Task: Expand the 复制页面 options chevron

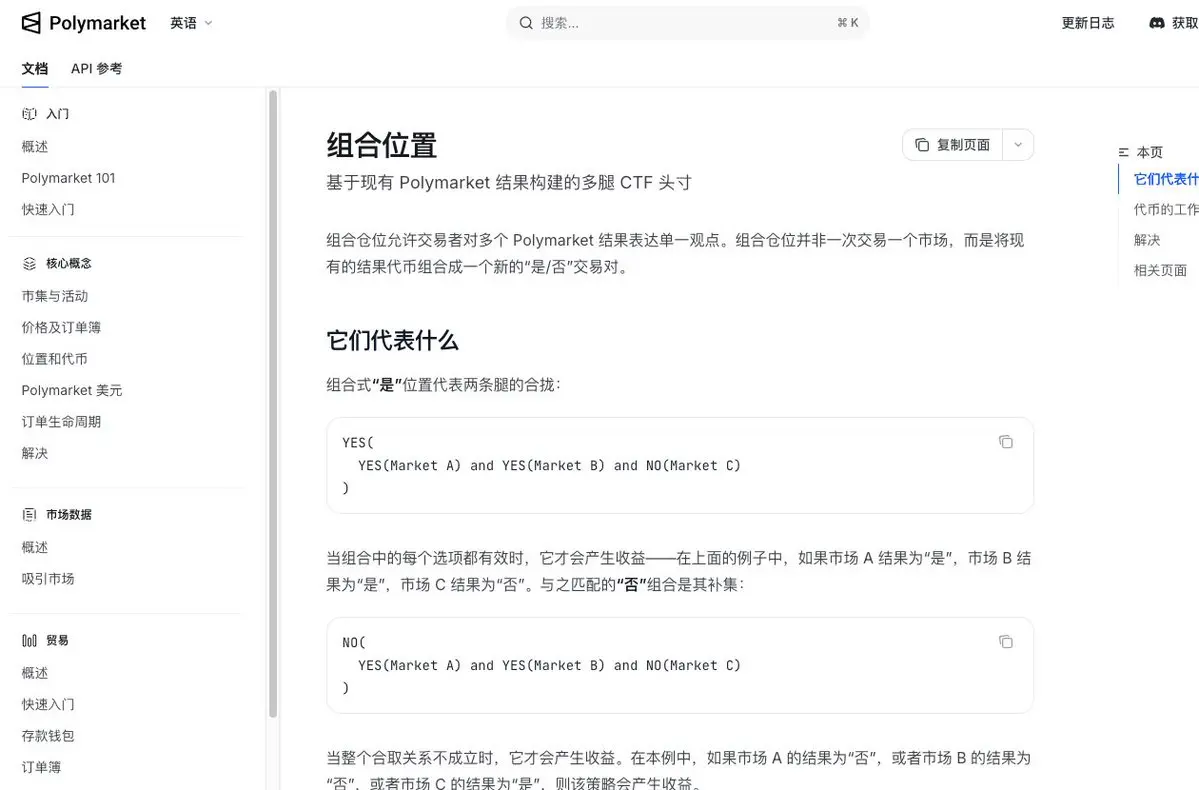Action: point(1018,145)
